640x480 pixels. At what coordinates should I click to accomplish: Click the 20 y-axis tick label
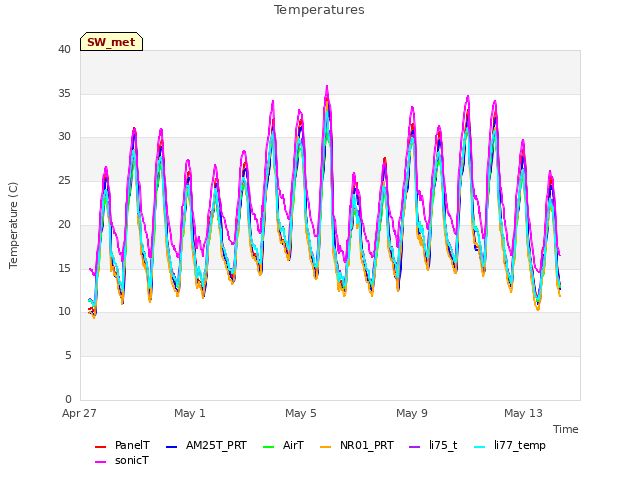(64, 224)
